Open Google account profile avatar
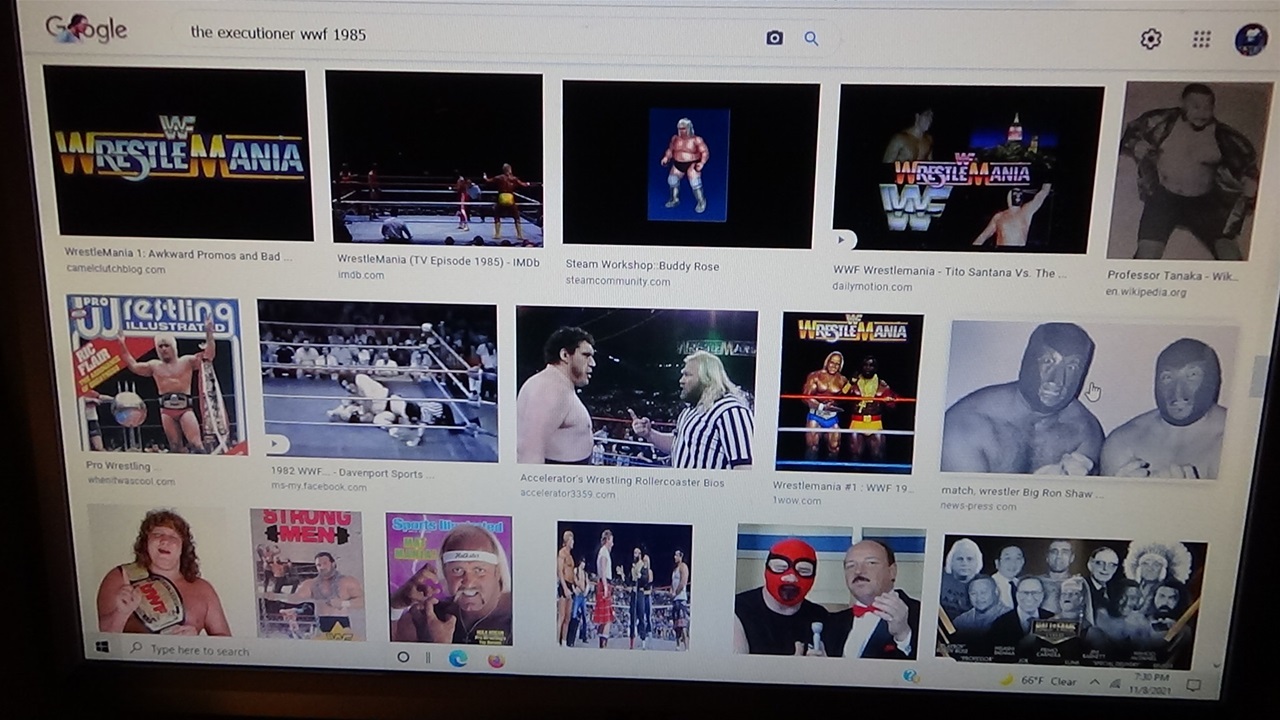Screen dimensions: 1280x720 click(1251, 39)
